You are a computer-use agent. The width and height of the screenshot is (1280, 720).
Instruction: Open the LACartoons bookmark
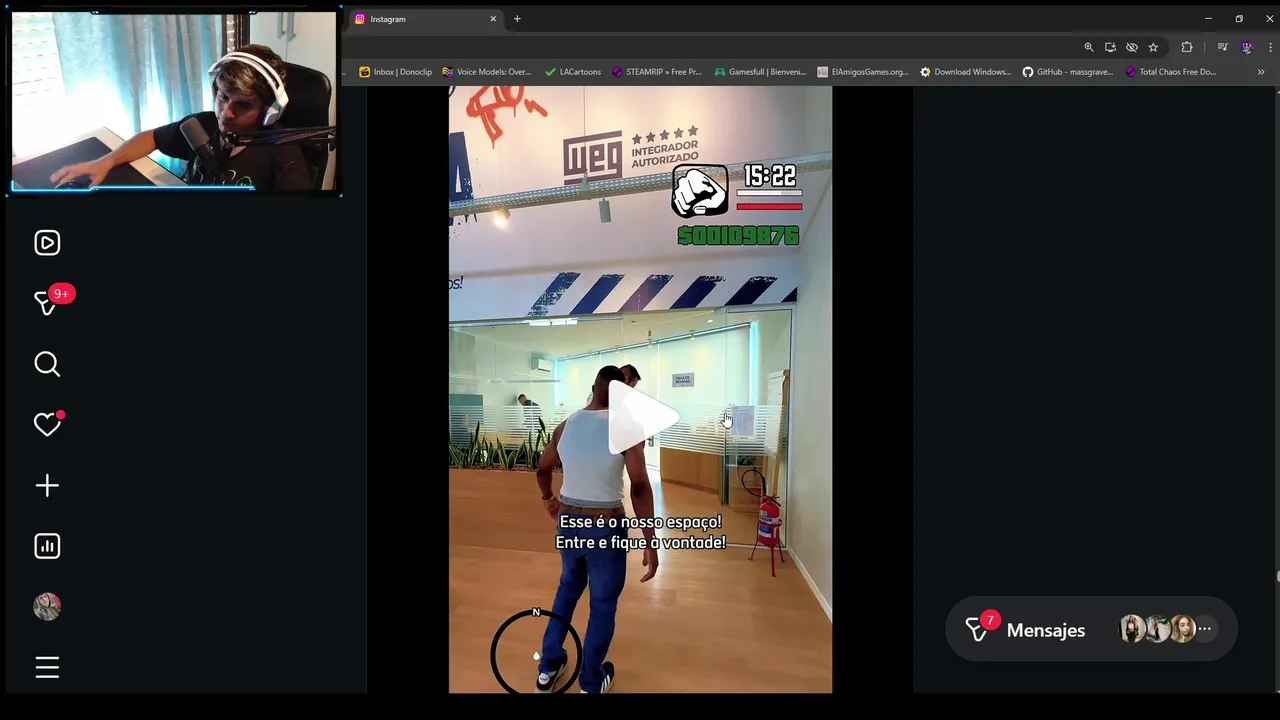pyautogui.click(x=573, y=72)
